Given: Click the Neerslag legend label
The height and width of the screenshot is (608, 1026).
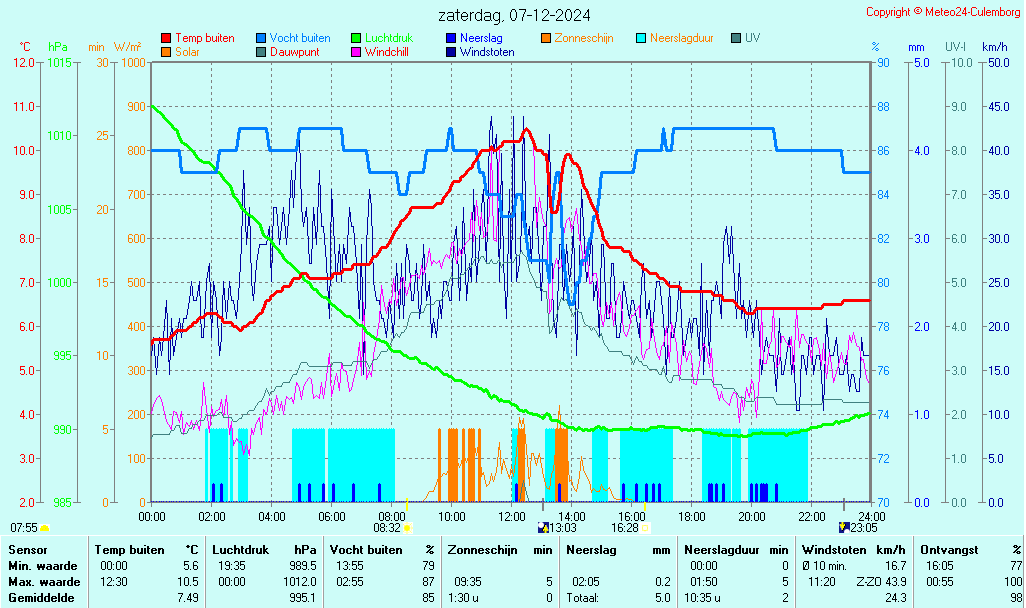Looking at the screenshot, I should 482,38.
